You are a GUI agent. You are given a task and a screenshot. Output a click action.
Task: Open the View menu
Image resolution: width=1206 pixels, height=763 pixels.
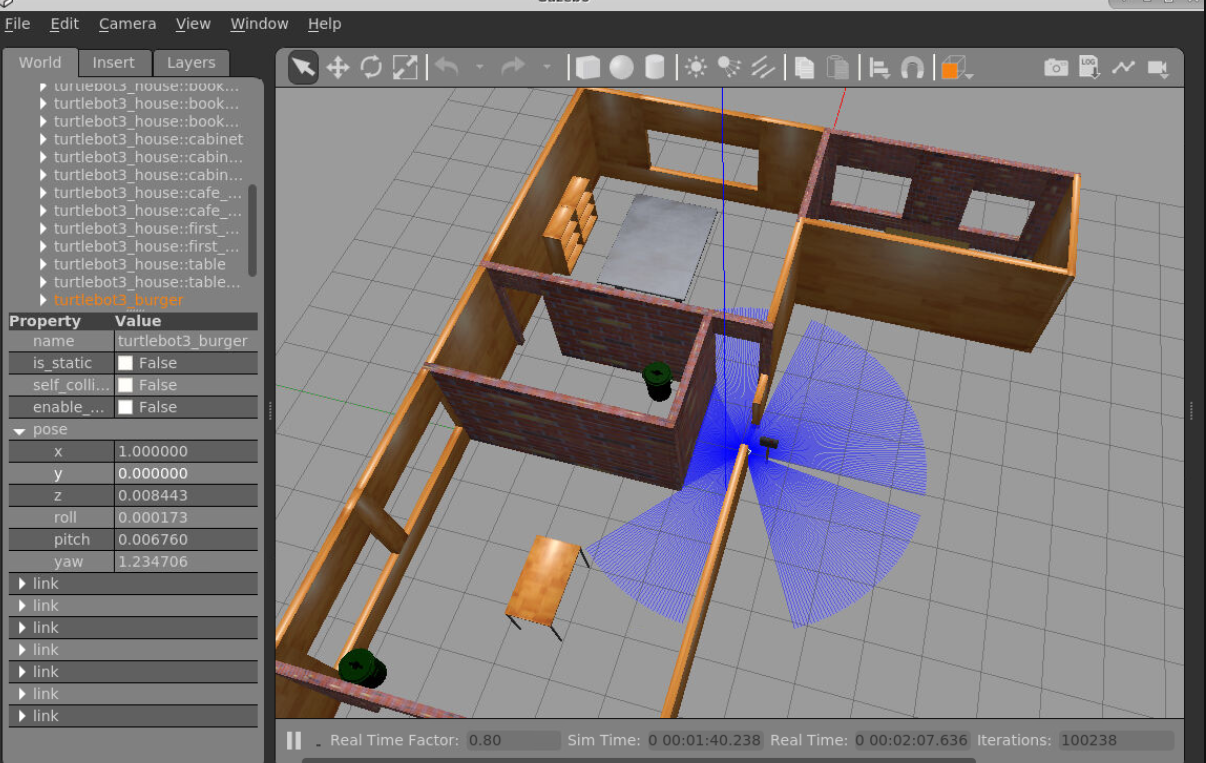click(193, 23)
